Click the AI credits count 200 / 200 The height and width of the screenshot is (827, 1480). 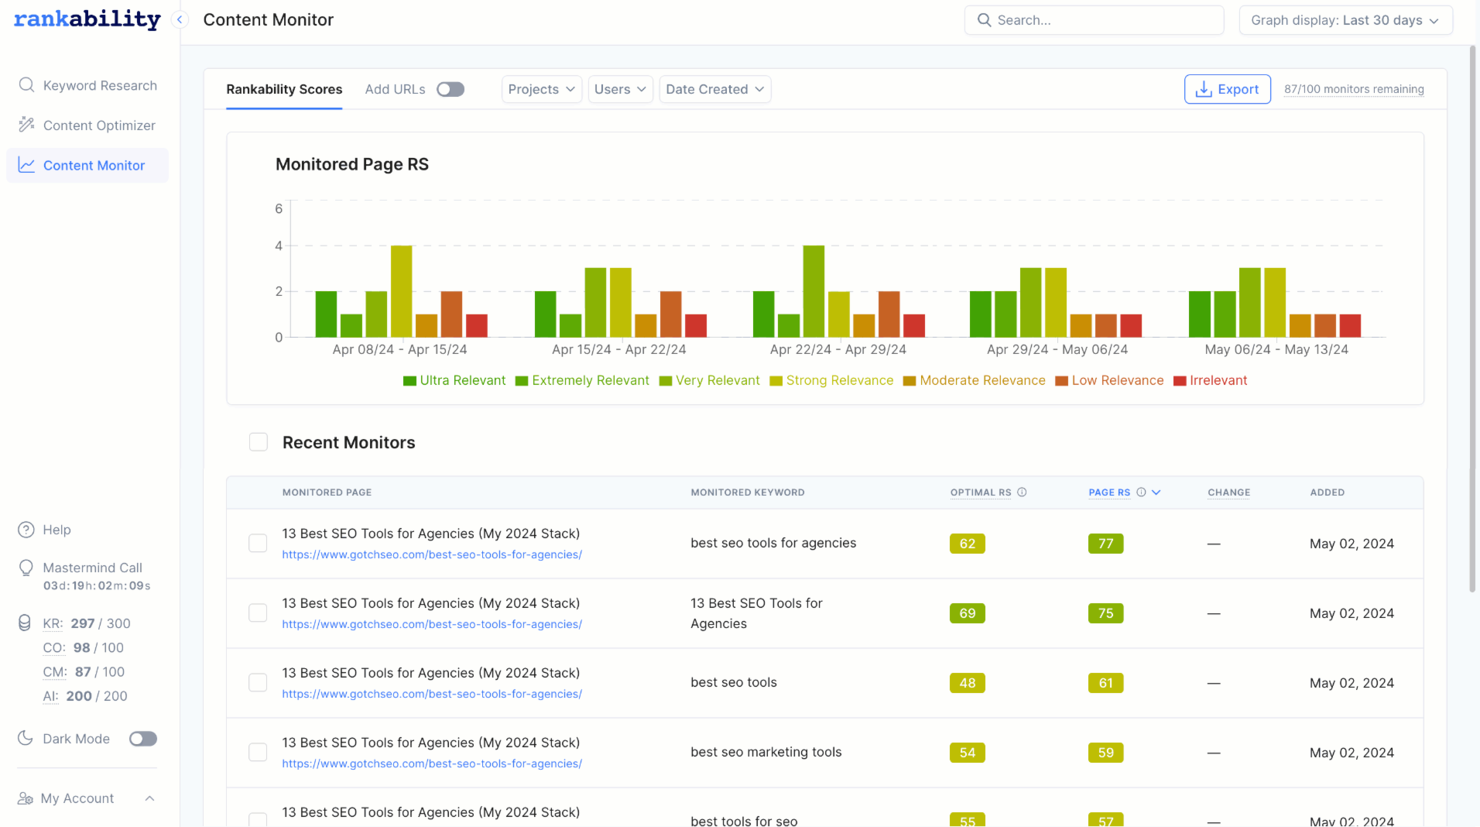96,696
